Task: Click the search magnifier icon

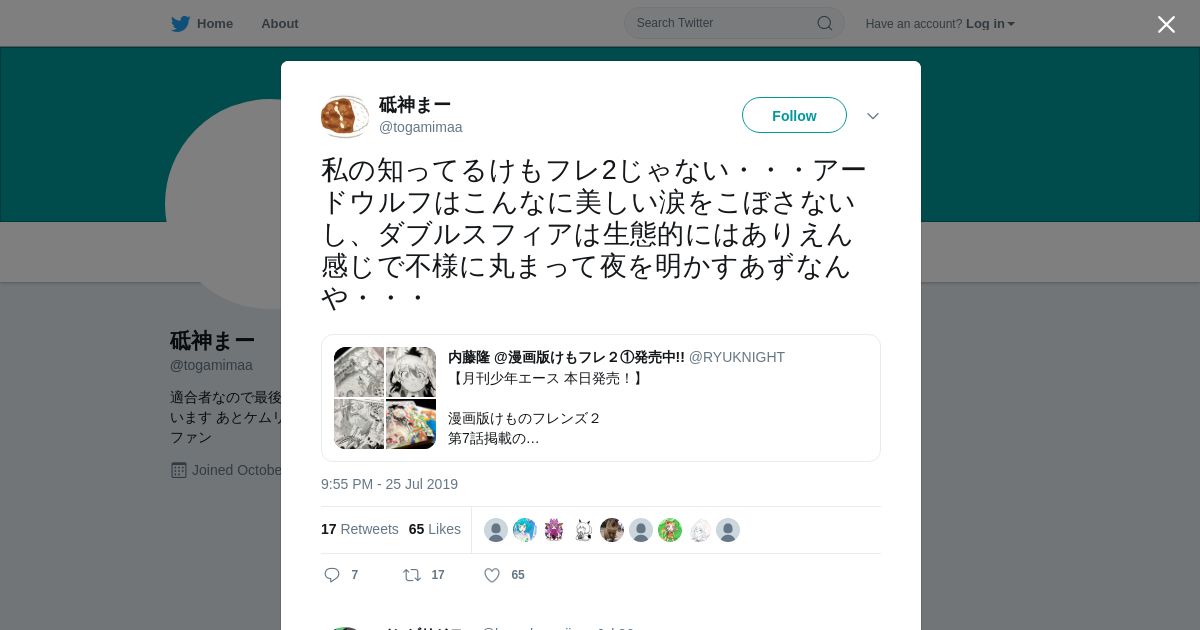Action: click(x=825, y=23)
